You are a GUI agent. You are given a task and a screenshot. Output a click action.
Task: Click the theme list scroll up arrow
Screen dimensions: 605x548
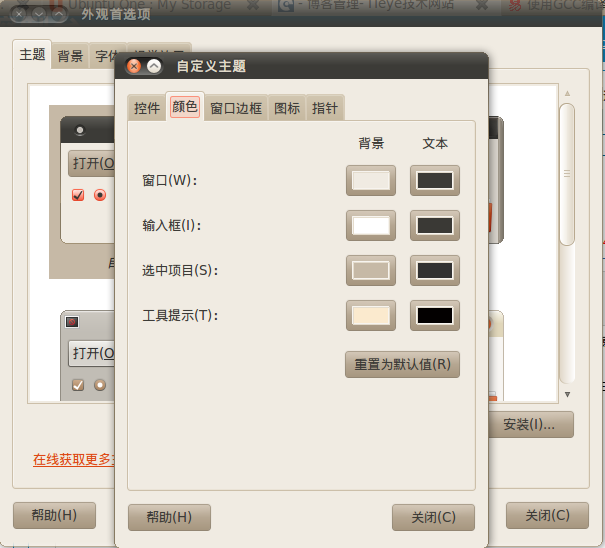[567, 93]
